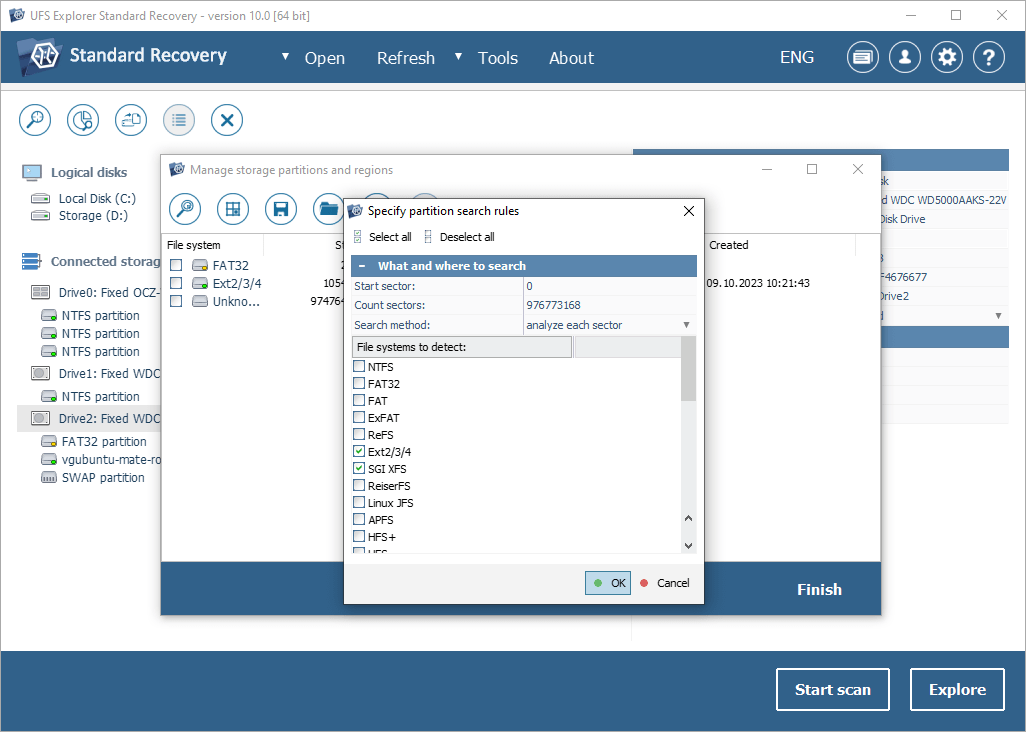Click Finish in Manage storage window
This screenshot has height=732, width=1026.
pyautogui.click(x=819, y=589)
